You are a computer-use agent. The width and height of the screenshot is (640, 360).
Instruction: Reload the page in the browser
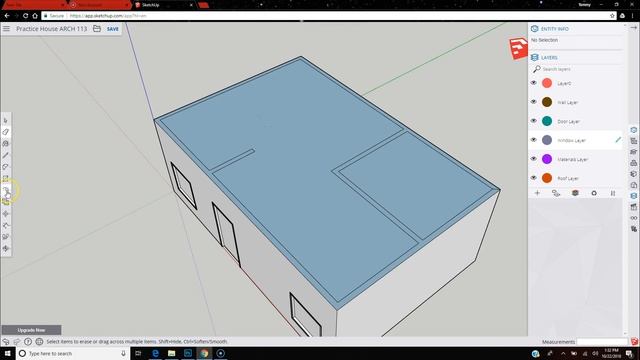pos(25,16)
